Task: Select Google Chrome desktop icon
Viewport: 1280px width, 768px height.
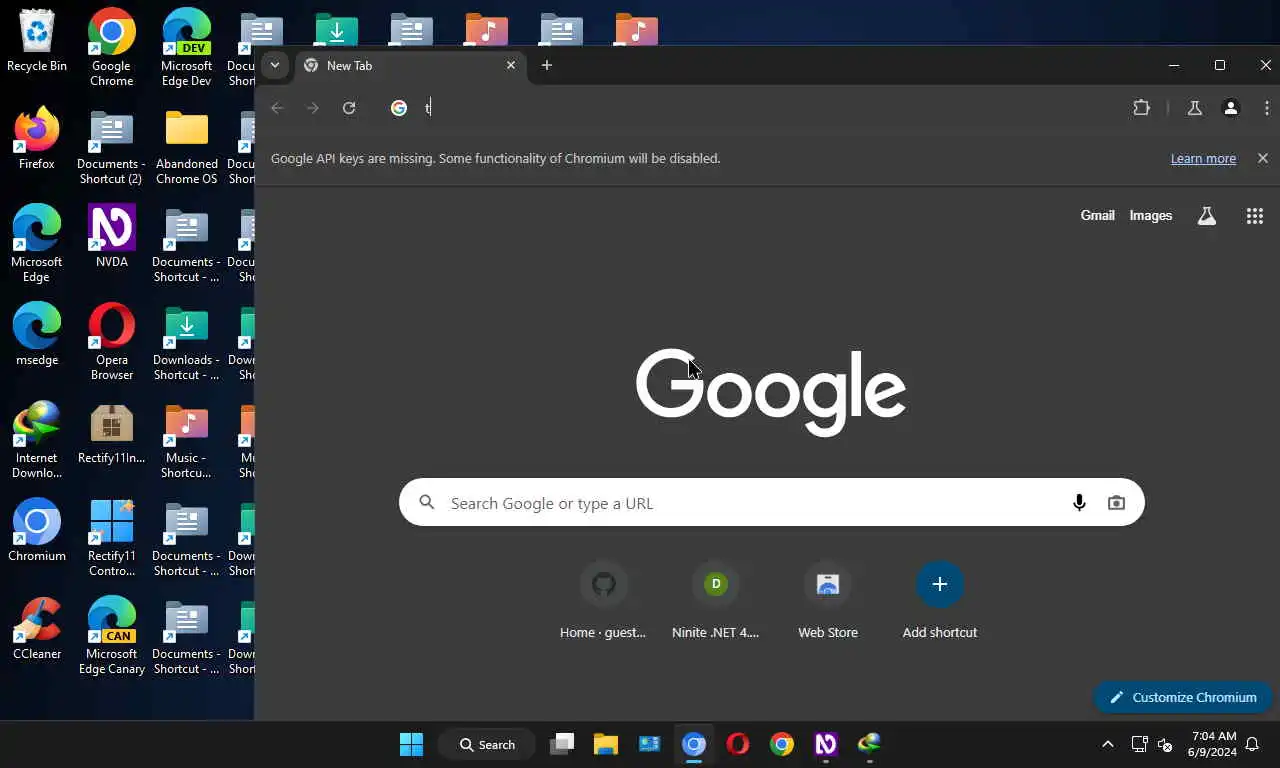Action: coord(112,48)
